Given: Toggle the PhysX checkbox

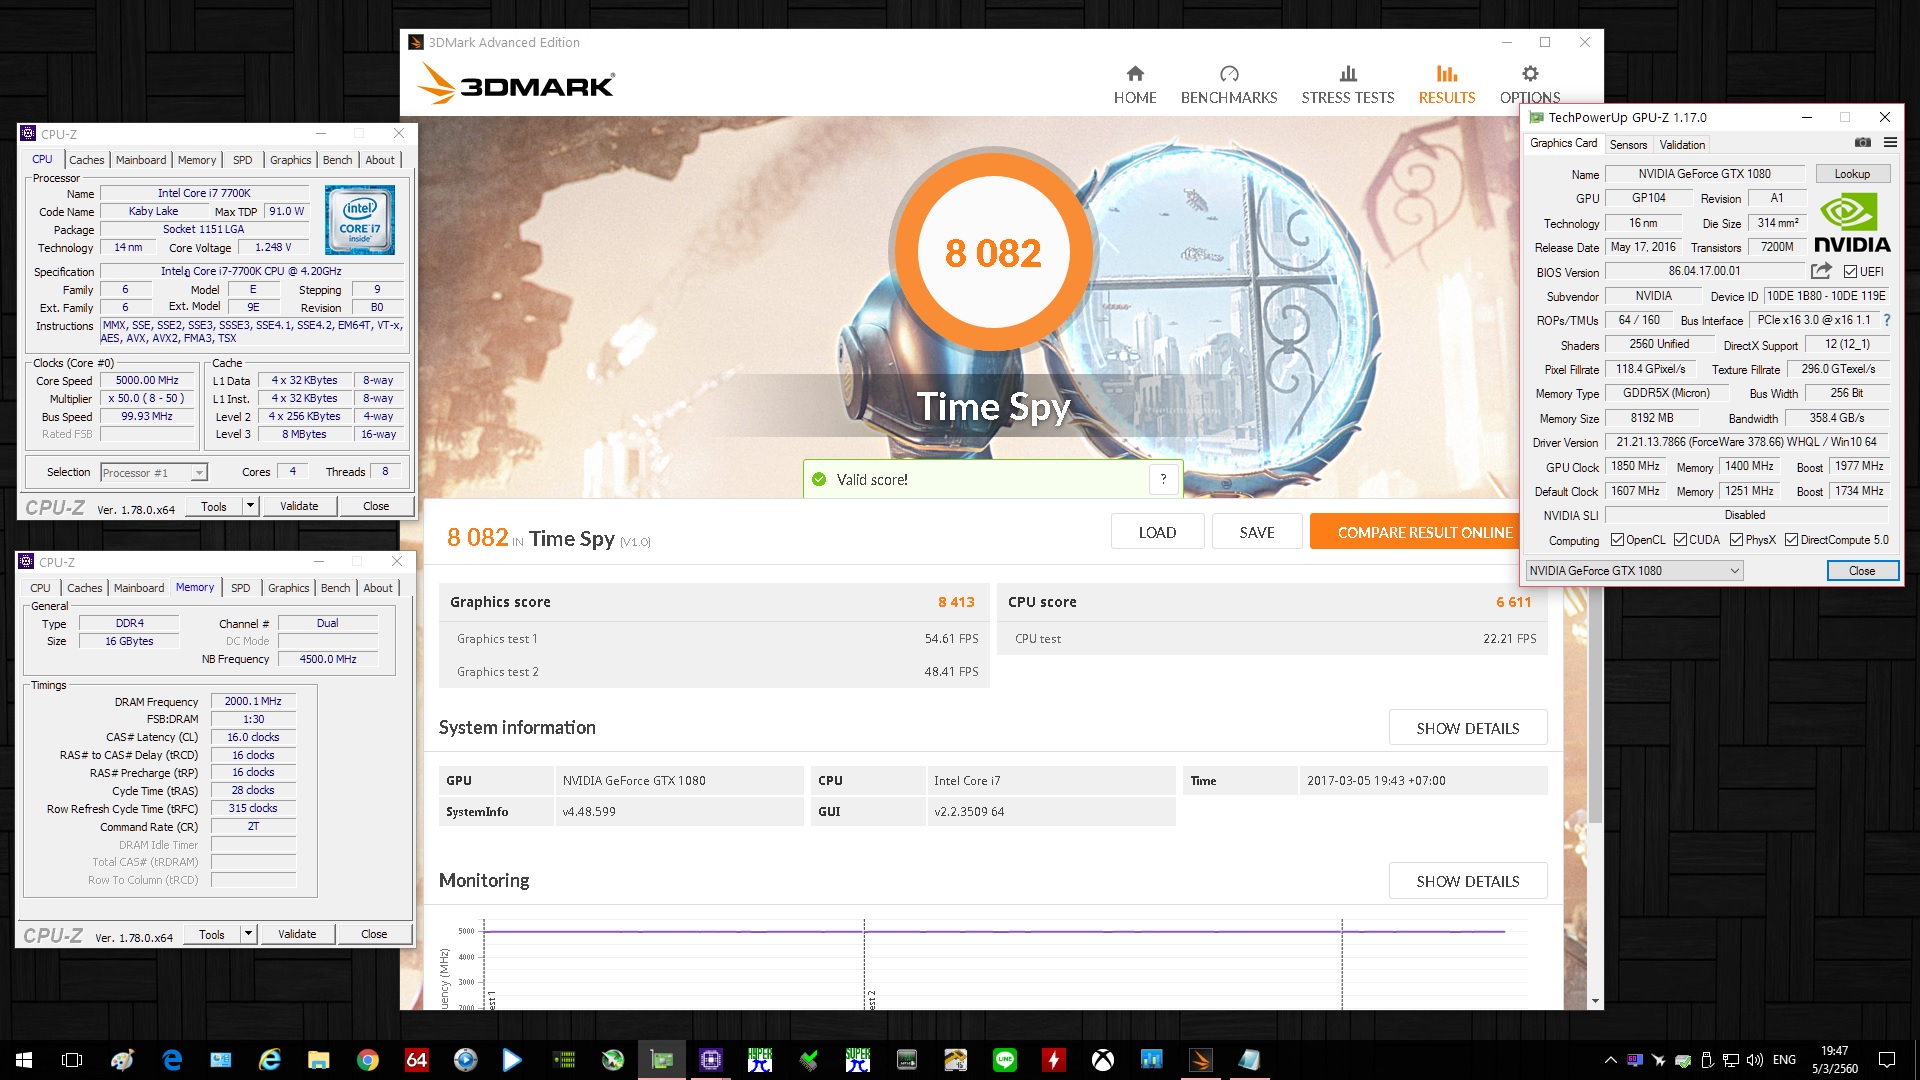Looking at the screenshot, I should click(x=1737, y=540).
